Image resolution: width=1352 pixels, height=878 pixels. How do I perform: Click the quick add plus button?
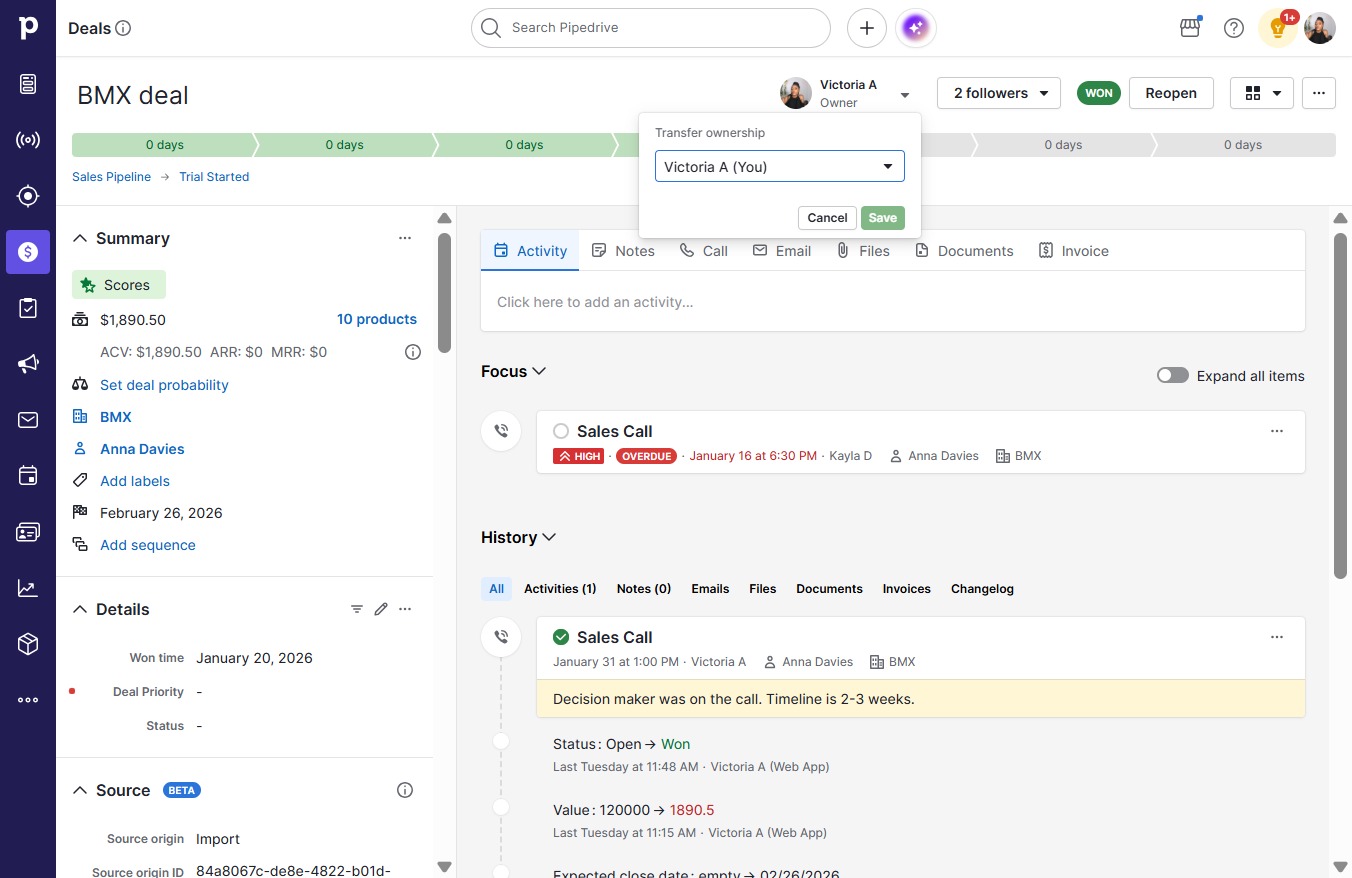point(867,28)
